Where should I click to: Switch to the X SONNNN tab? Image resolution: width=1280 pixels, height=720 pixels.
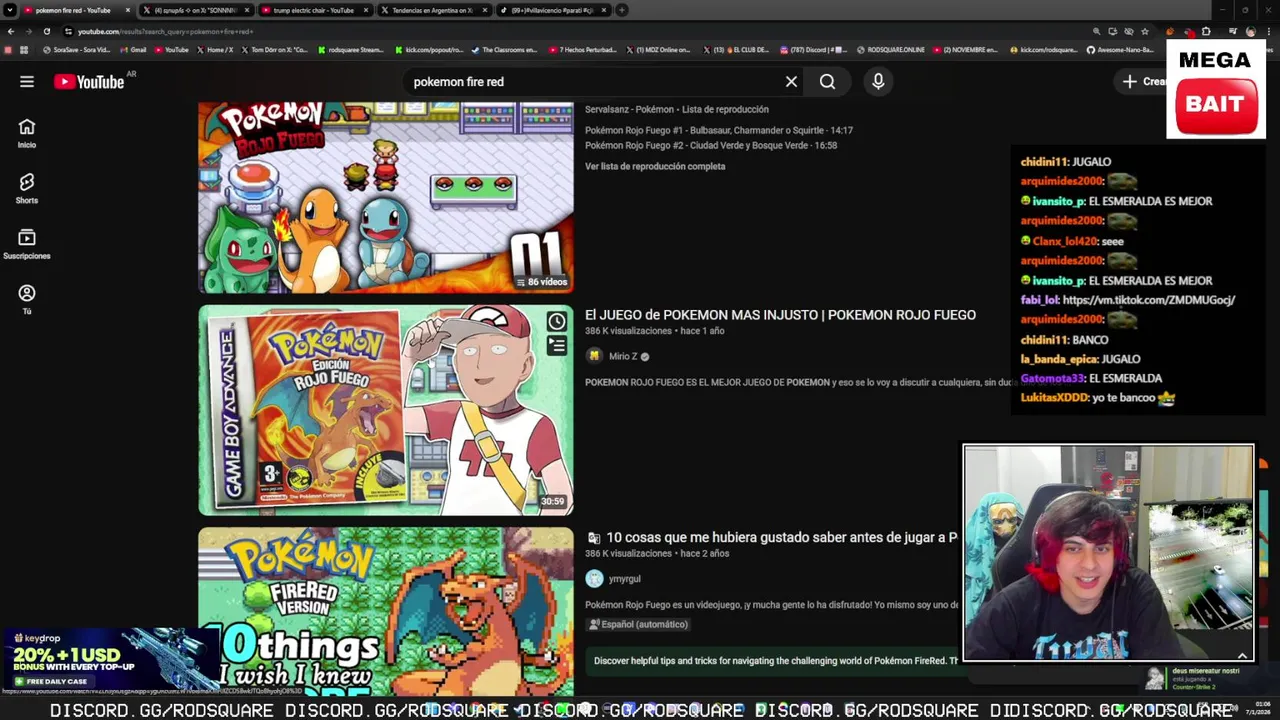pos(195,10)
